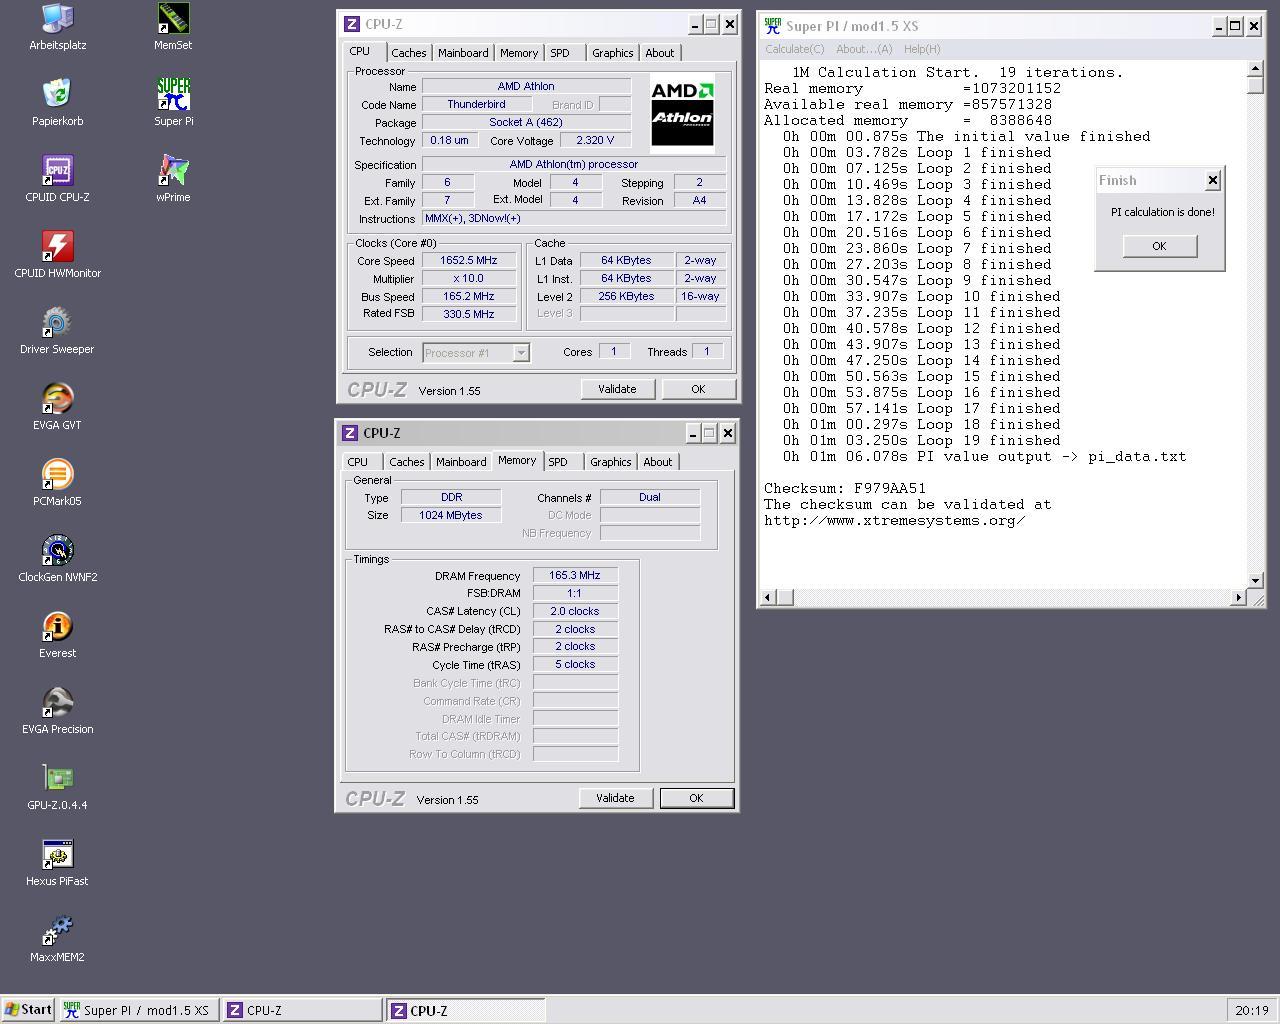Click the lower CPU-Z window title icon
The image size is (1280, 1024).
click(349, 433)
